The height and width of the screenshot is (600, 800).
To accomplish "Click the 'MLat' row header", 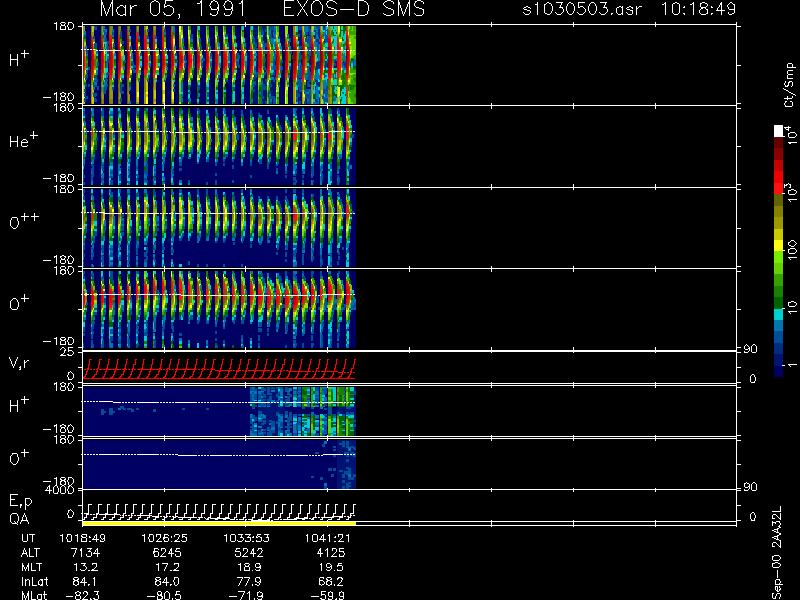I will point(34,595).
